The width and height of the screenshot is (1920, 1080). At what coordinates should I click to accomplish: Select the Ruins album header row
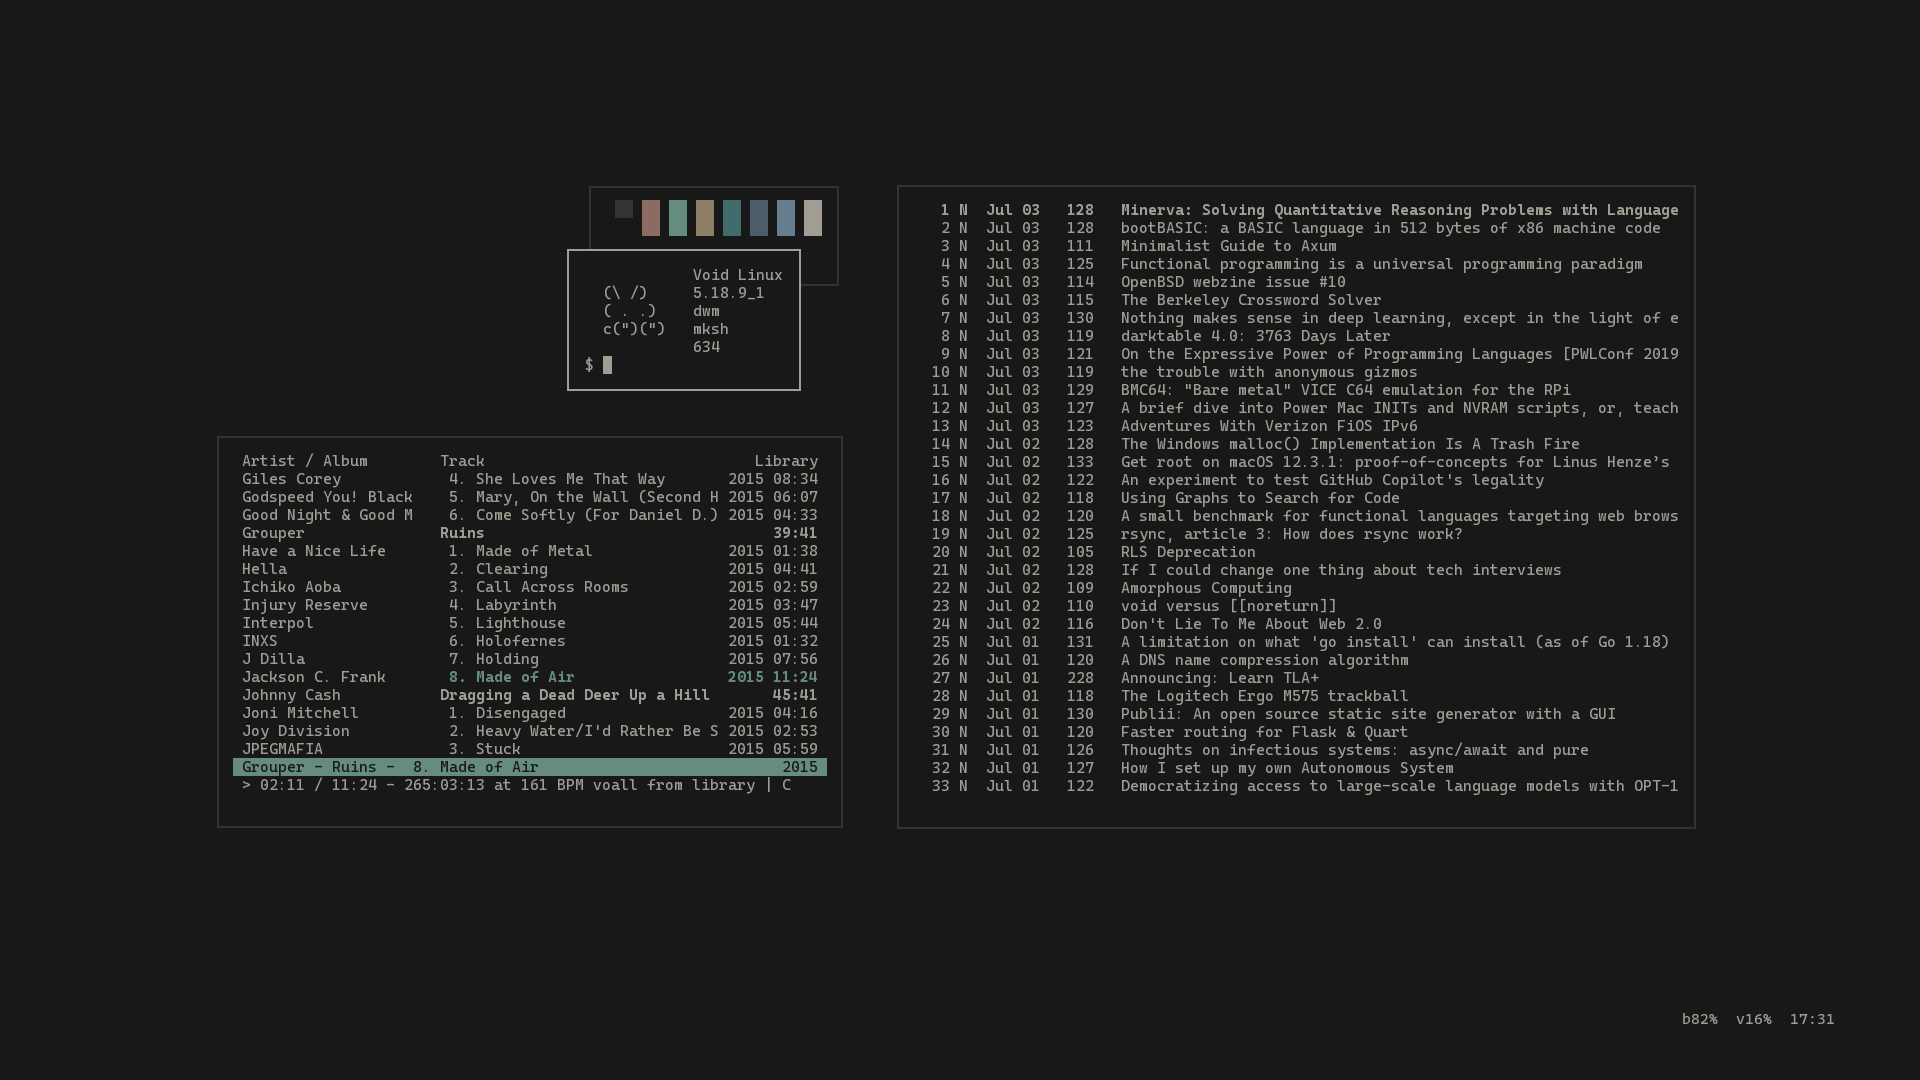point(462,533)
